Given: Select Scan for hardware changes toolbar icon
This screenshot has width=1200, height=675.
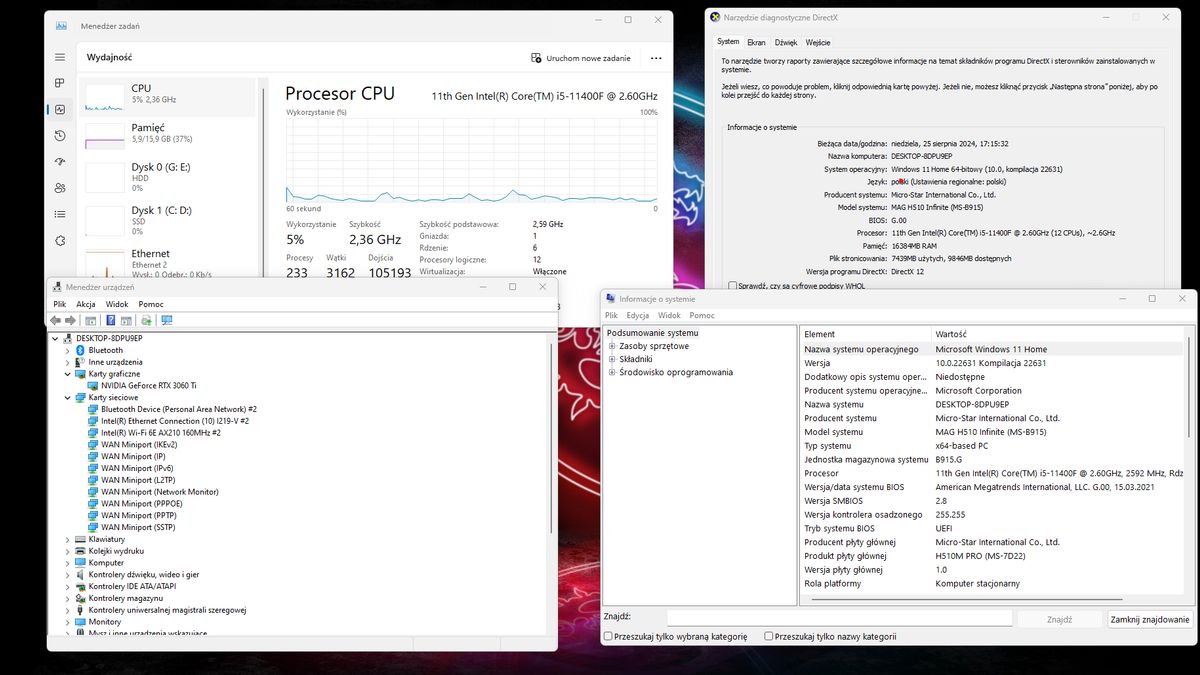Looking at the screenshot, I should tap(145, 320).
